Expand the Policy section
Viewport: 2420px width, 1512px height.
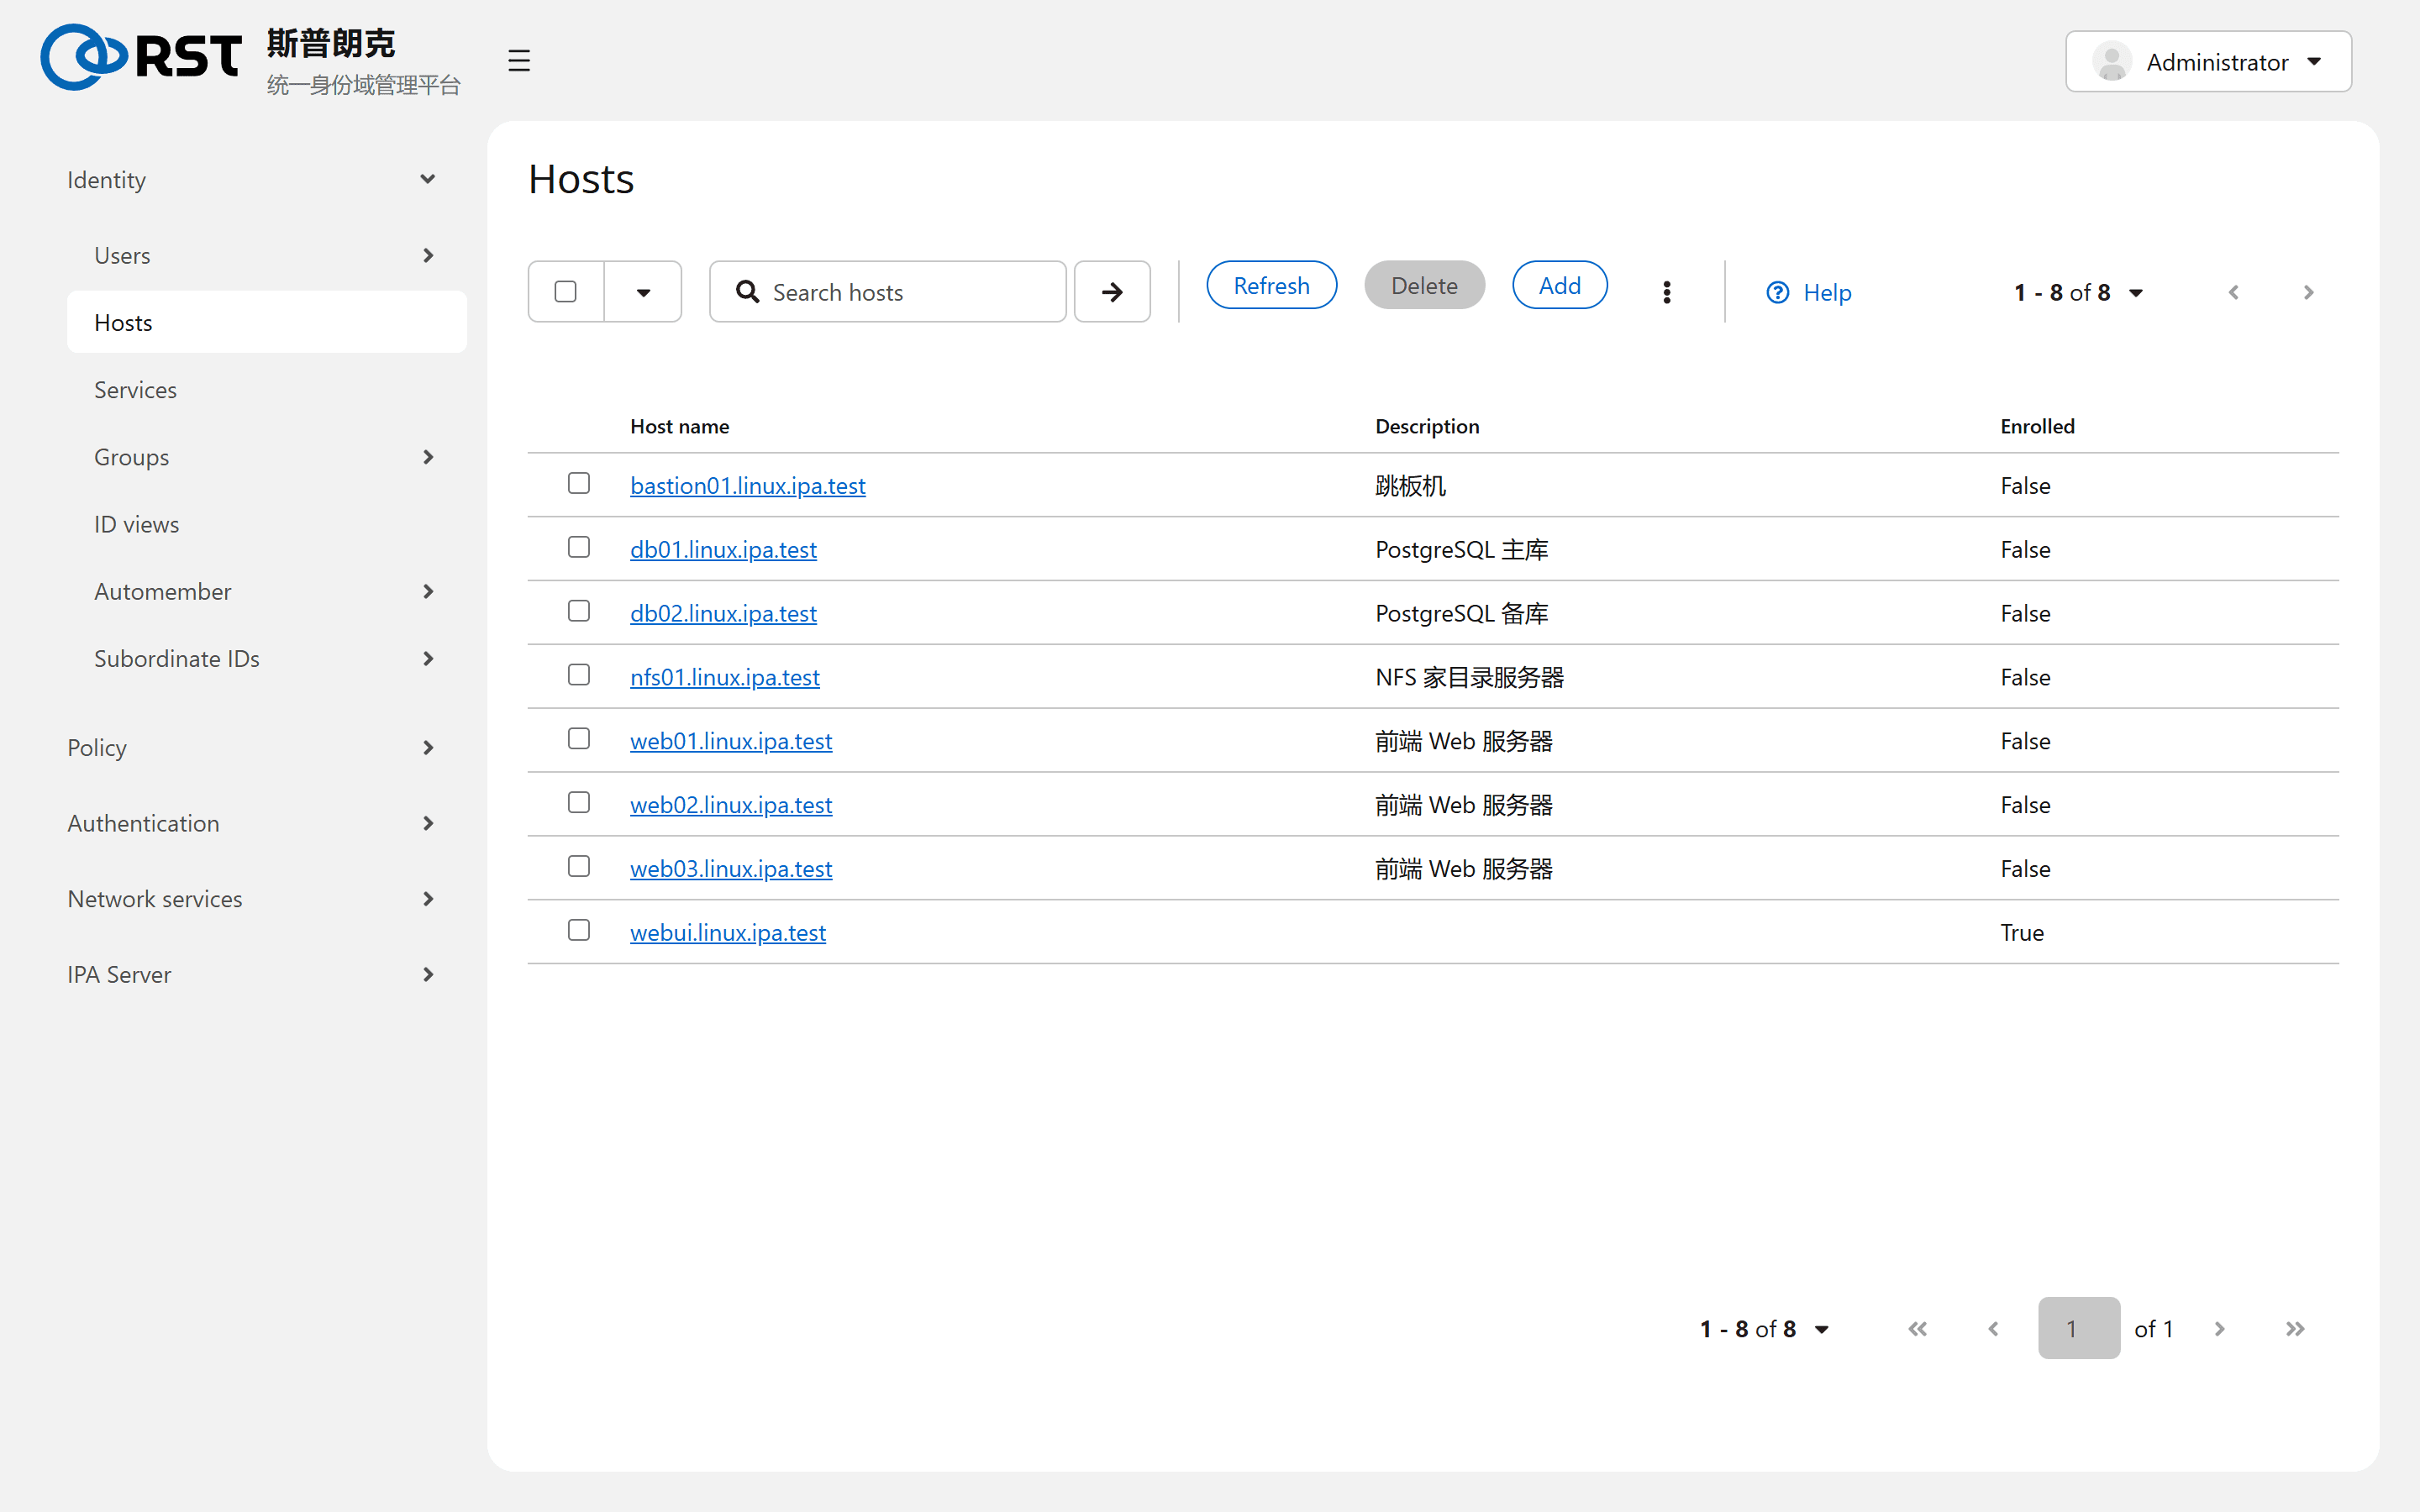[253, 748]
